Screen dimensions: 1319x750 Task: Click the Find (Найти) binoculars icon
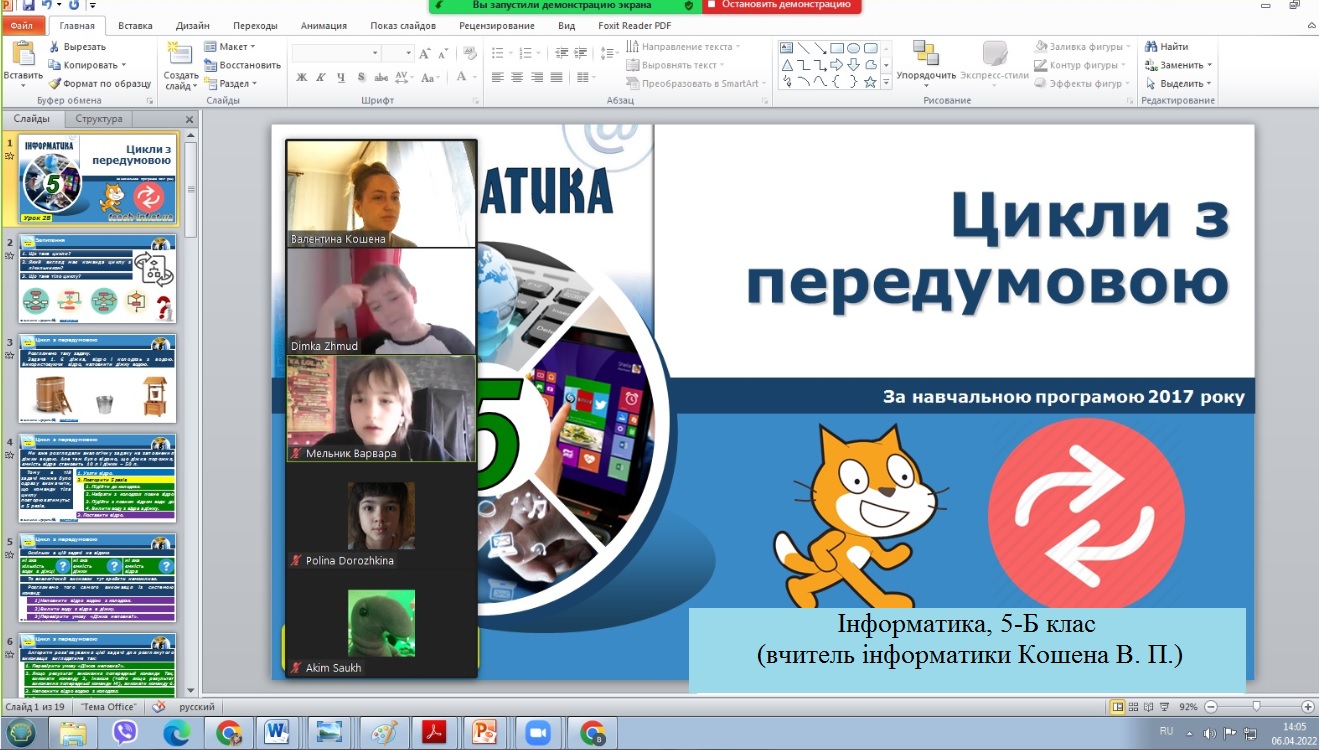pos(1151,47)
